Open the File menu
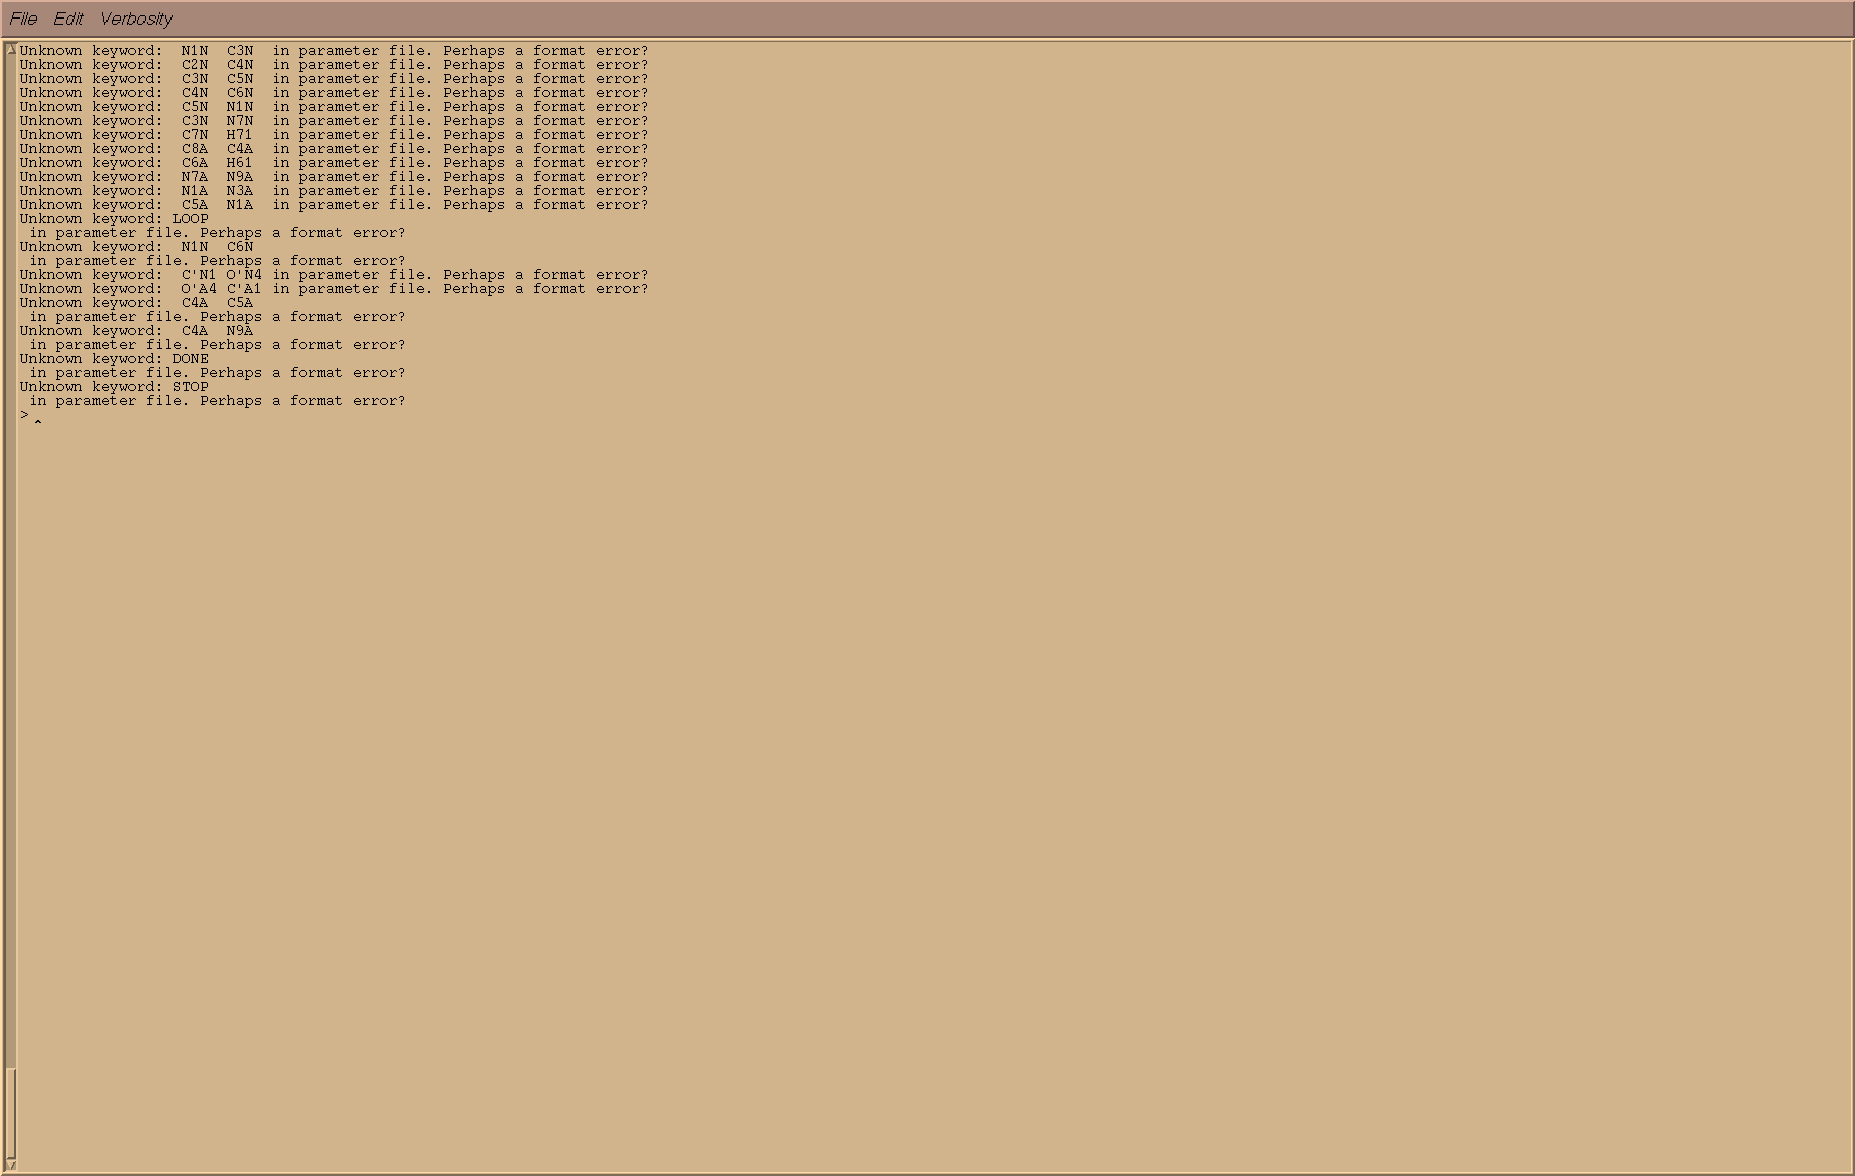This screenshot has height=1176, width=1855. pos(23,19)
